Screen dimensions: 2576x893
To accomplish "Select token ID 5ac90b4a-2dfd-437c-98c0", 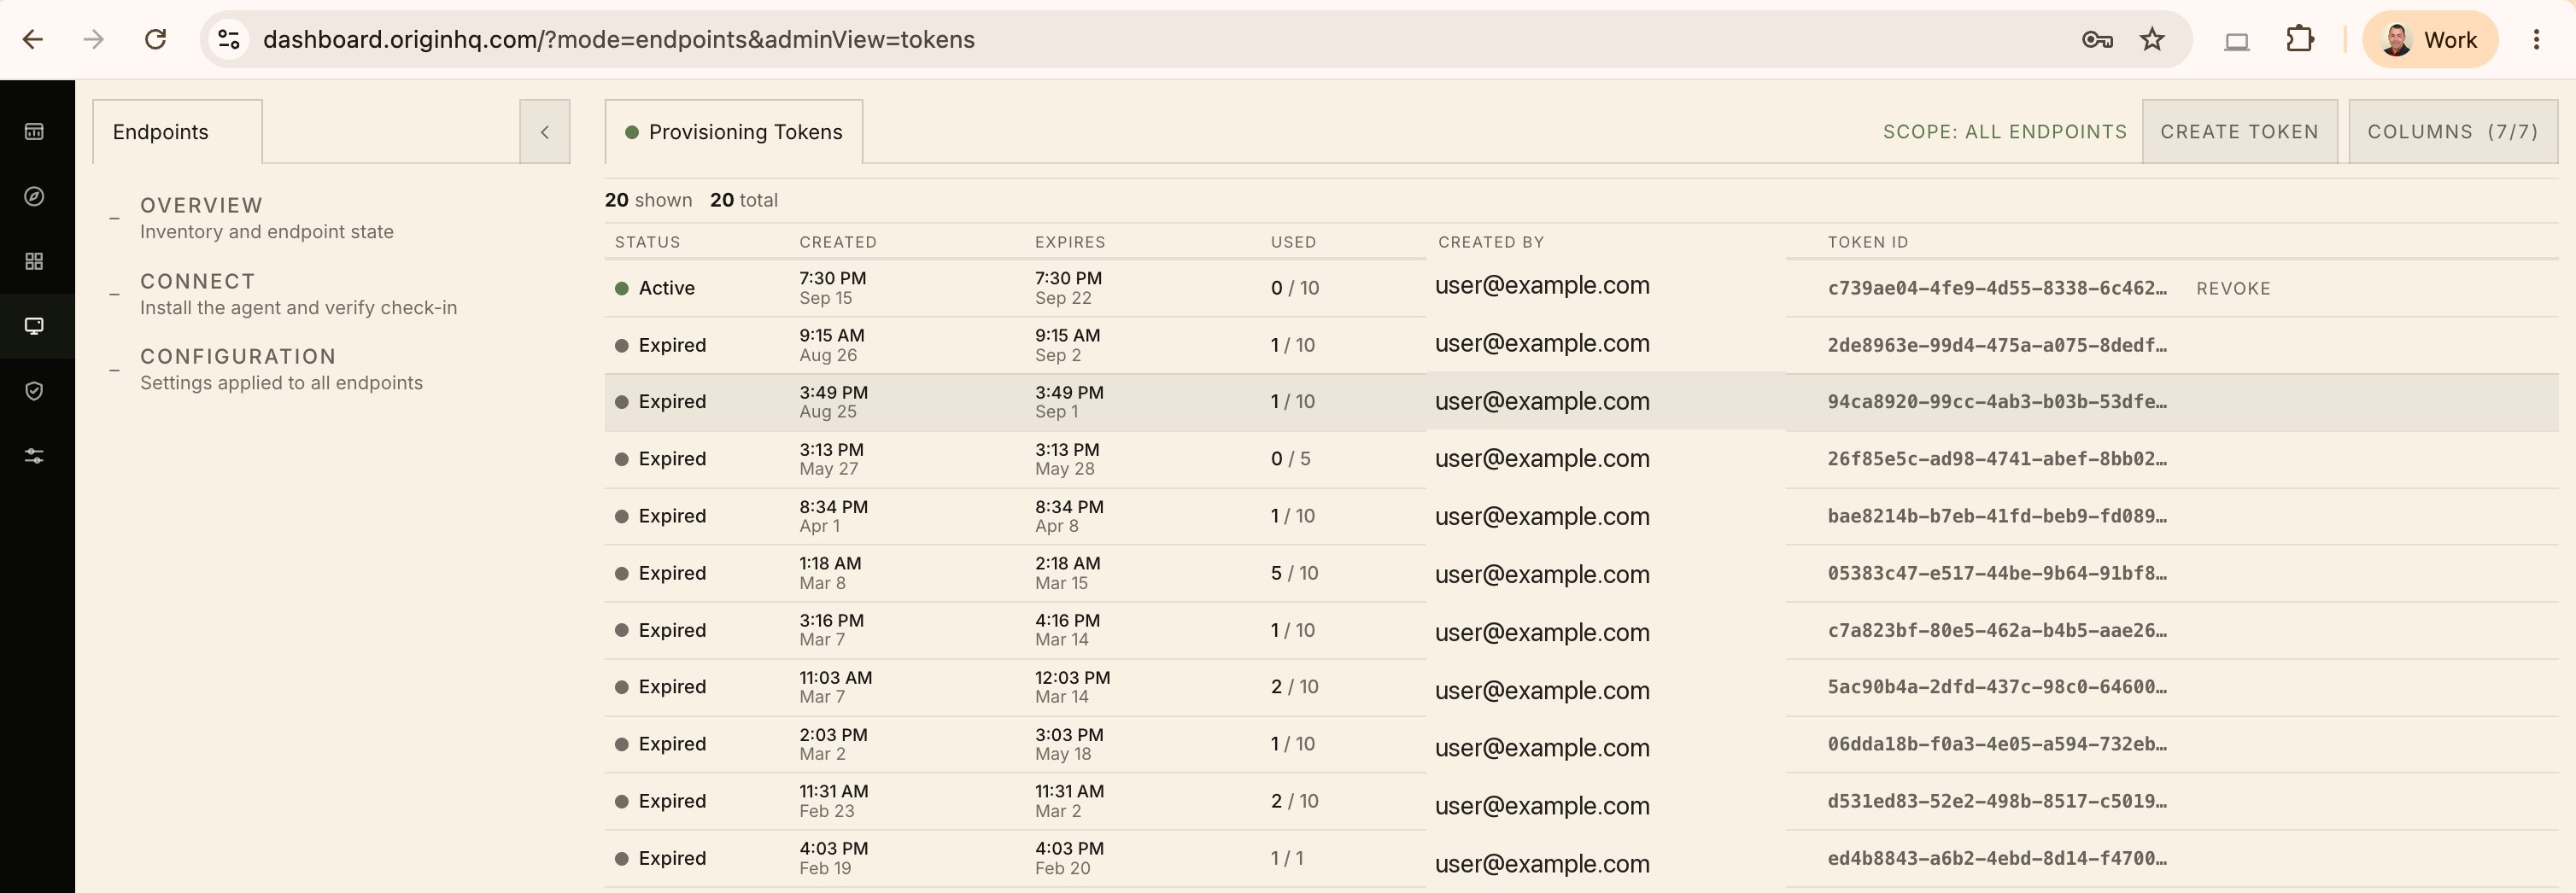I will tap(1996, 687).
